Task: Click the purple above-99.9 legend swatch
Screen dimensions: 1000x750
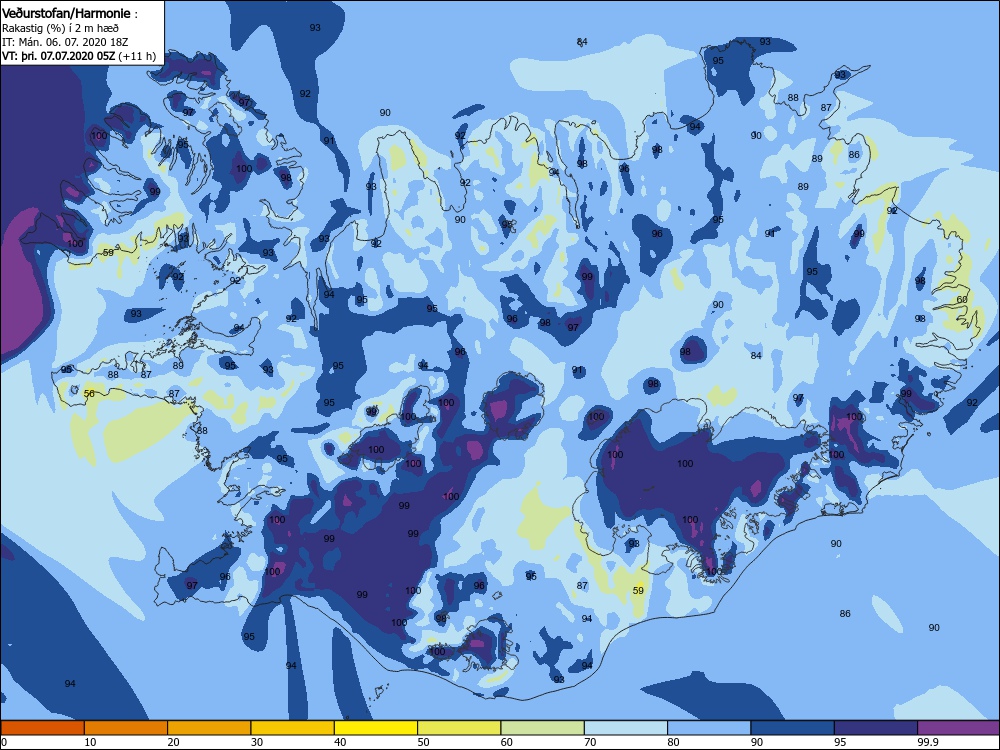Action: point(959,728)
